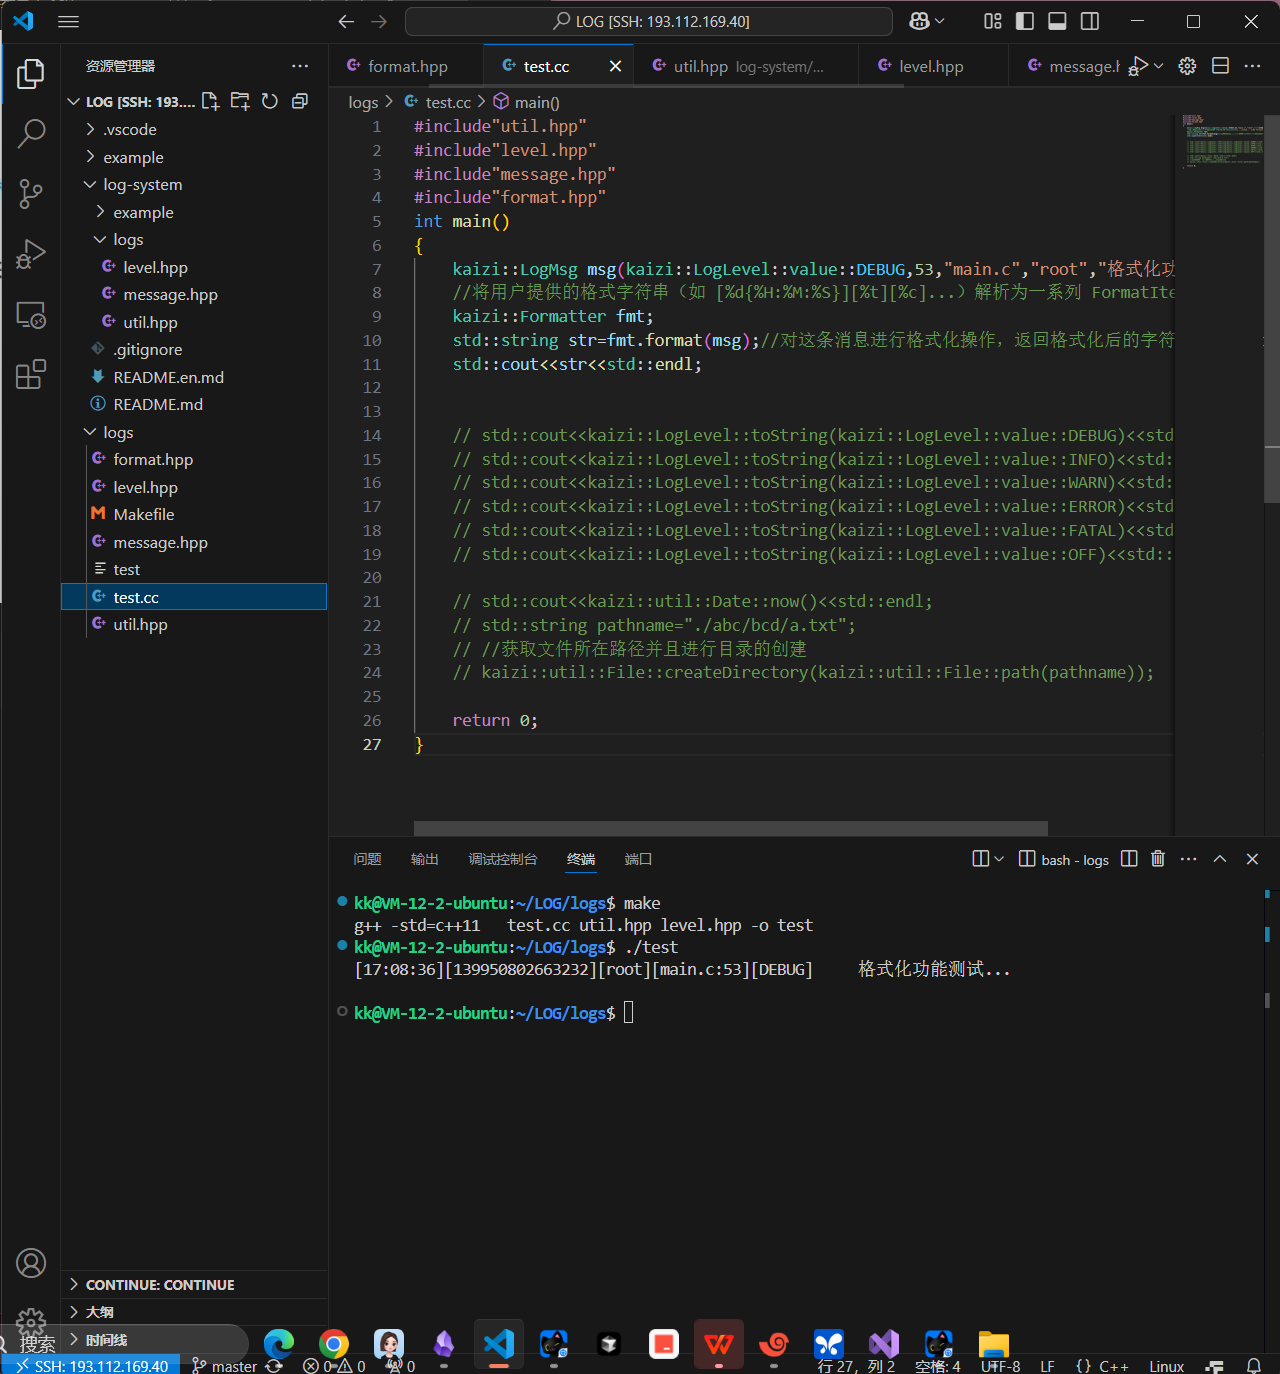Switch to the util.hpp log-system tab
This screenshot has width=1280, height=1374.
click(x=747, y=66)
